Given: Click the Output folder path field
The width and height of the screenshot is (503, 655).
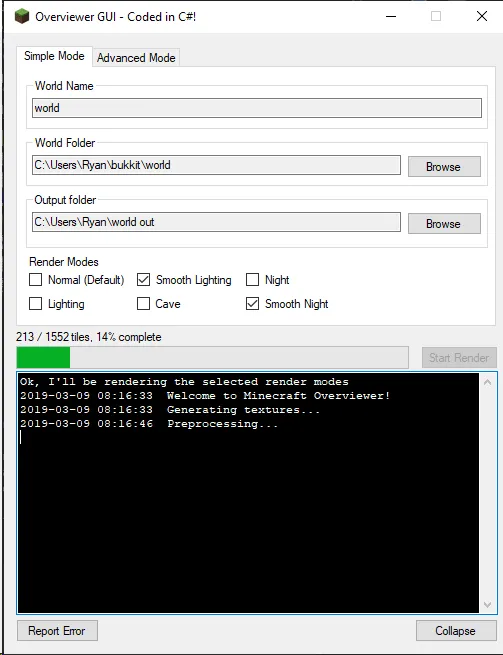Looking at the screenshot, I should [216, 222].
